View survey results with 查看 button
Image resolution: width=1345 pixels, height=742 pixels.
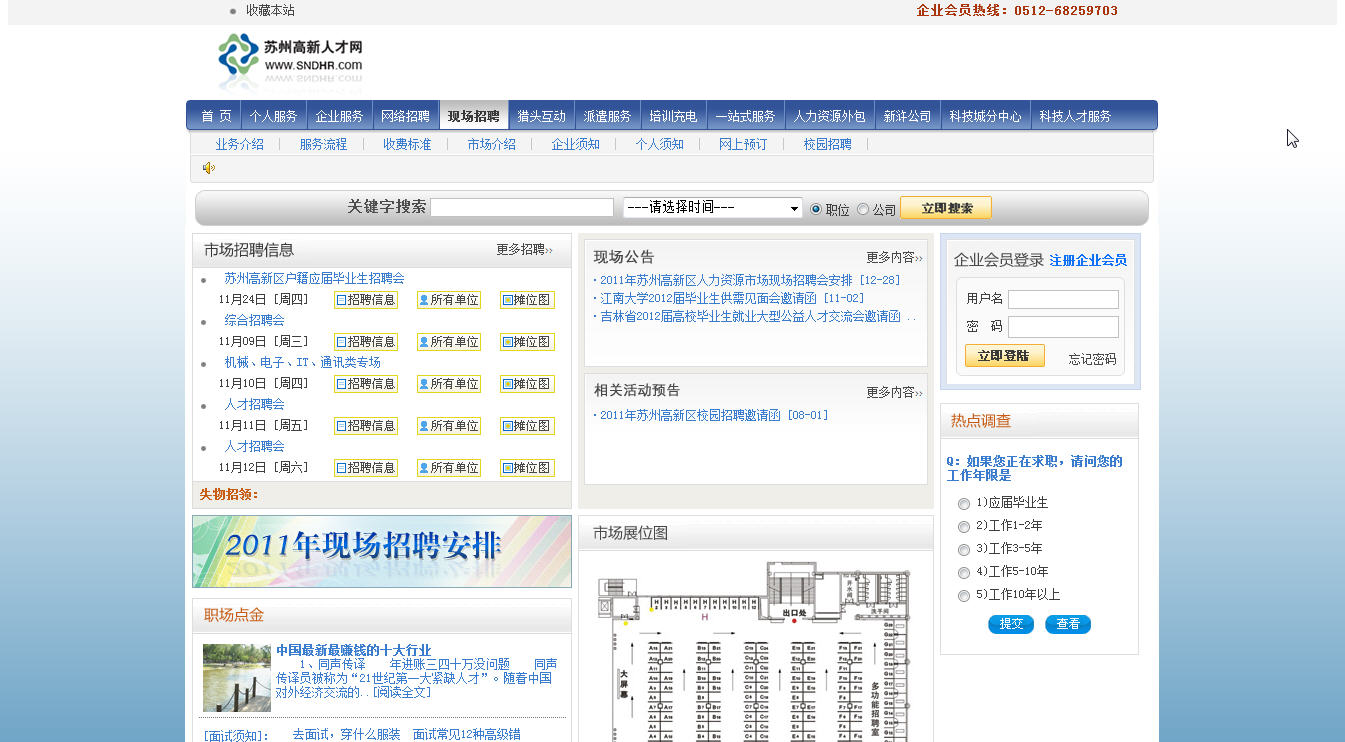tap(1068, 624)
